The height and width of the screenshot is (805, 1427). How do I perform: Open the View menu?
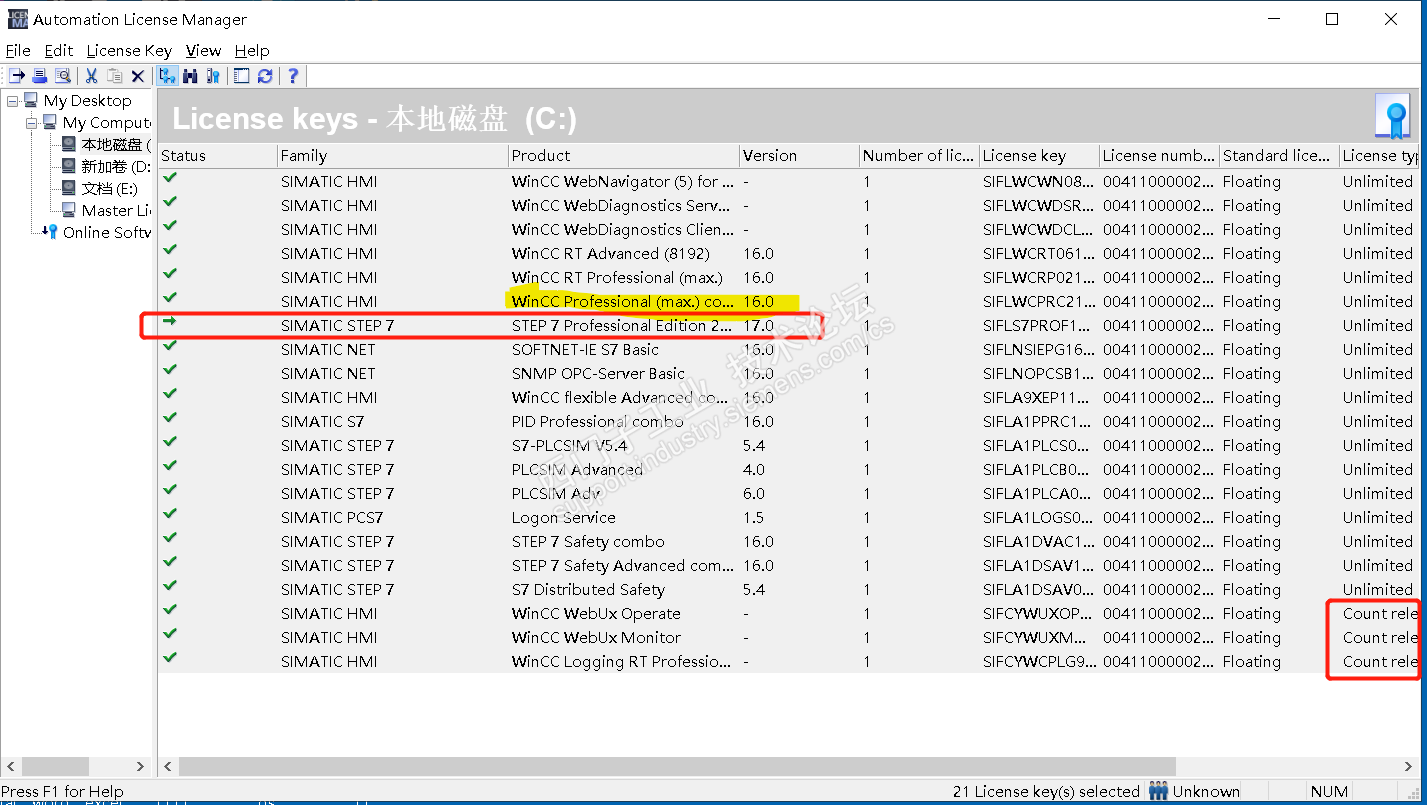(203, 50)
